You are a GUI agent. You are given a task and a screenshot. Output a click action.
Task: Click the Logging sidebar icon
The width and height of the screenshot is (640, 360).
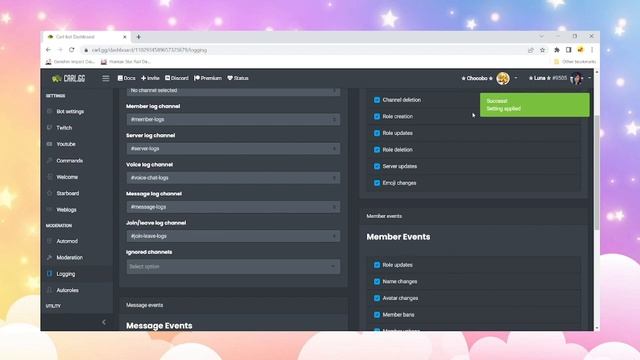coord(49,274)
